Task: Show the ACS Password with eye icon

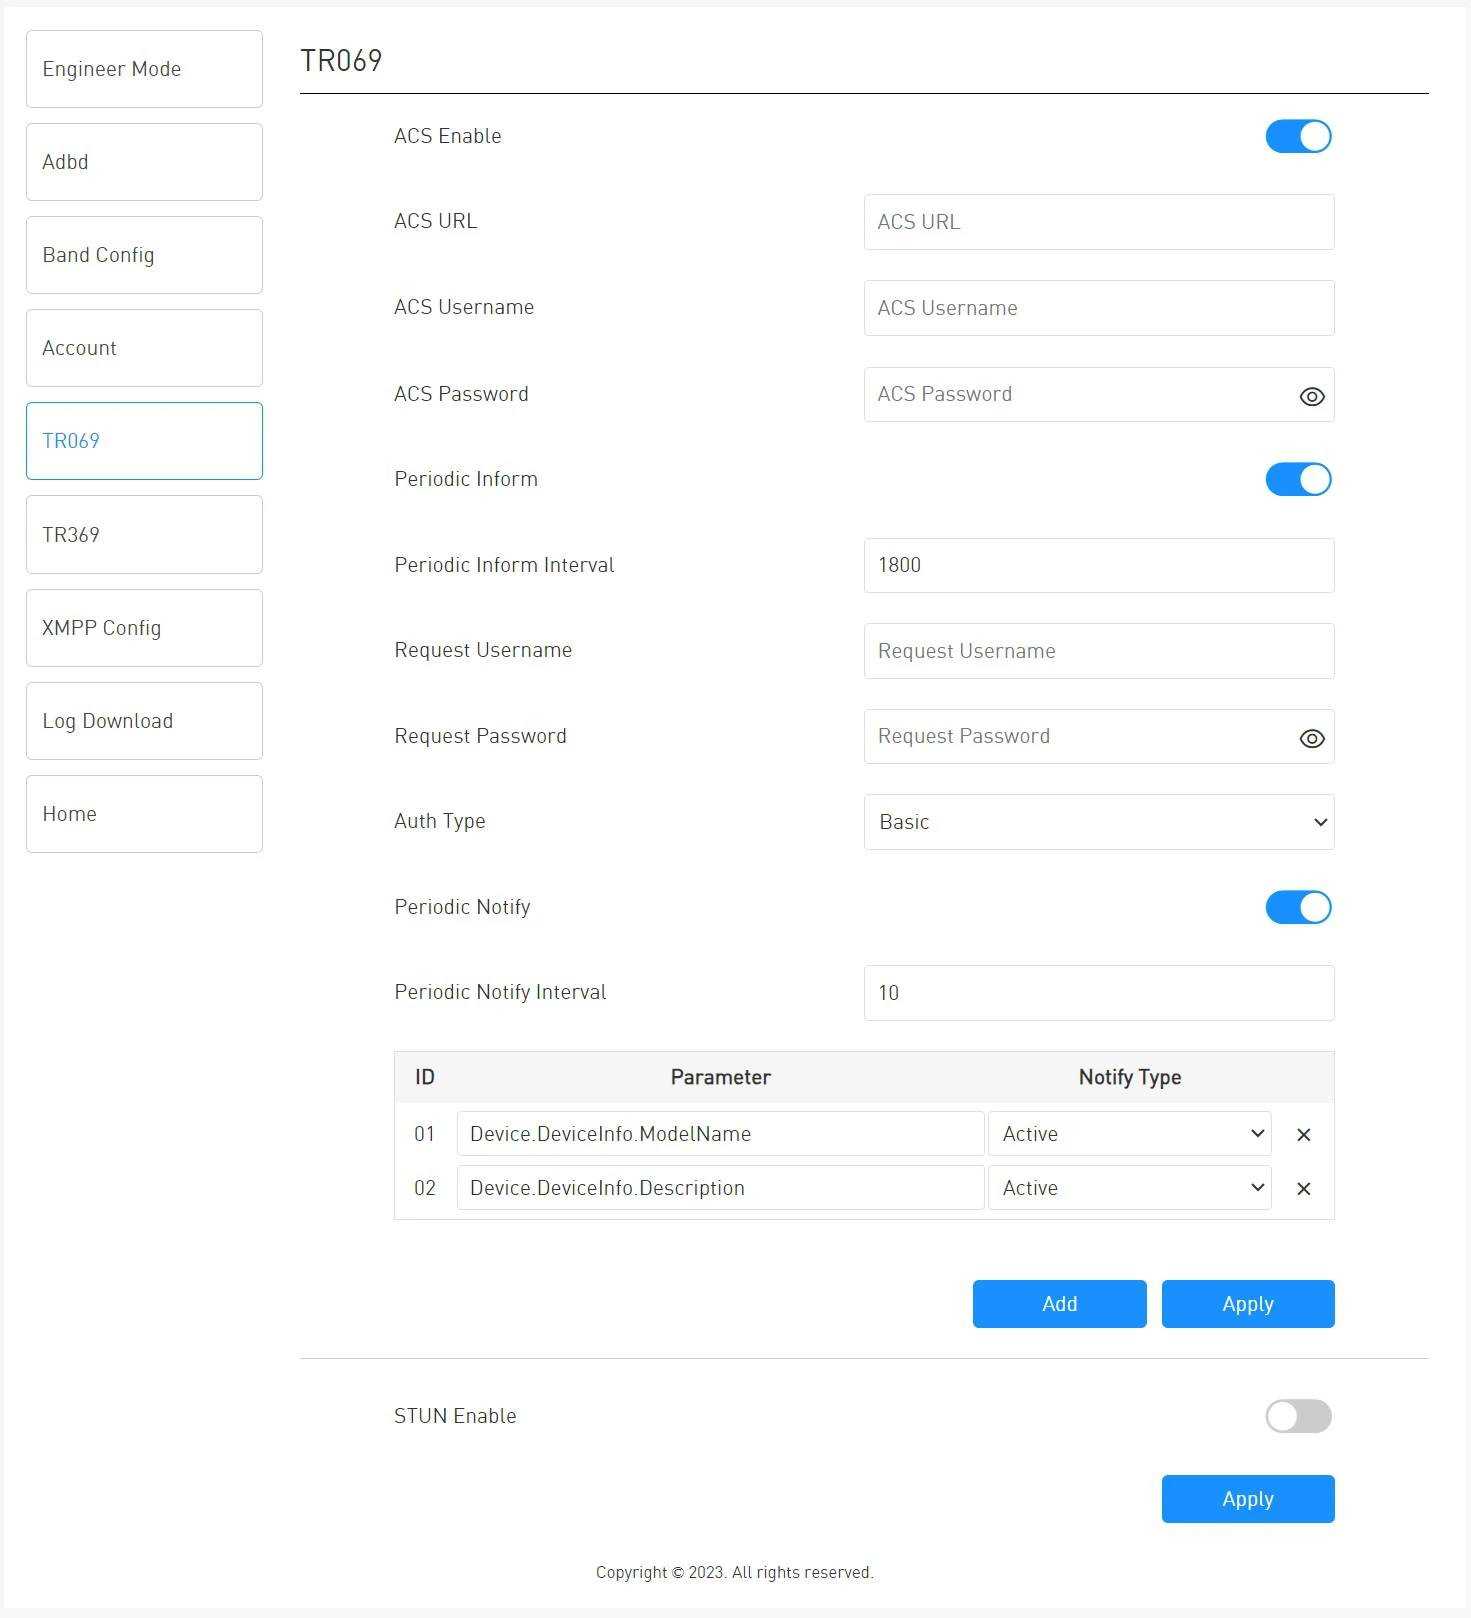Action: click(1312, 396)
